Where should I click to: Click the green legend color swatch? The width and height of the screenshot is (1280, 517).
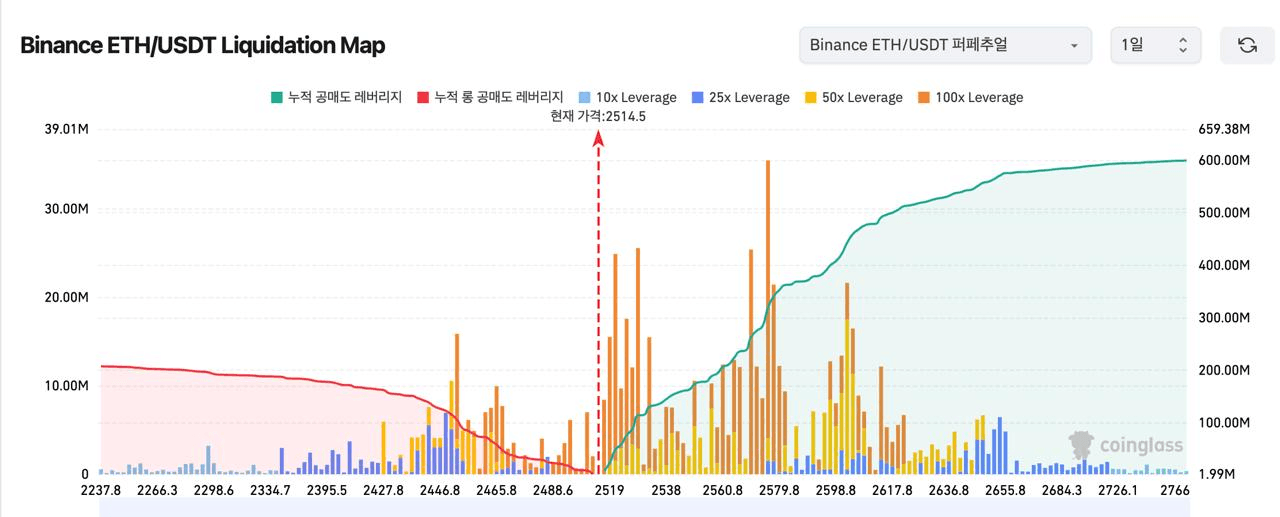pos(277,97)
